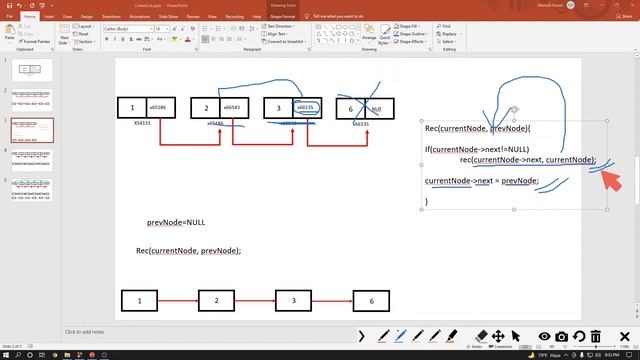
Task: Switch to the Shape Format tab
Action: coord(282,17)
